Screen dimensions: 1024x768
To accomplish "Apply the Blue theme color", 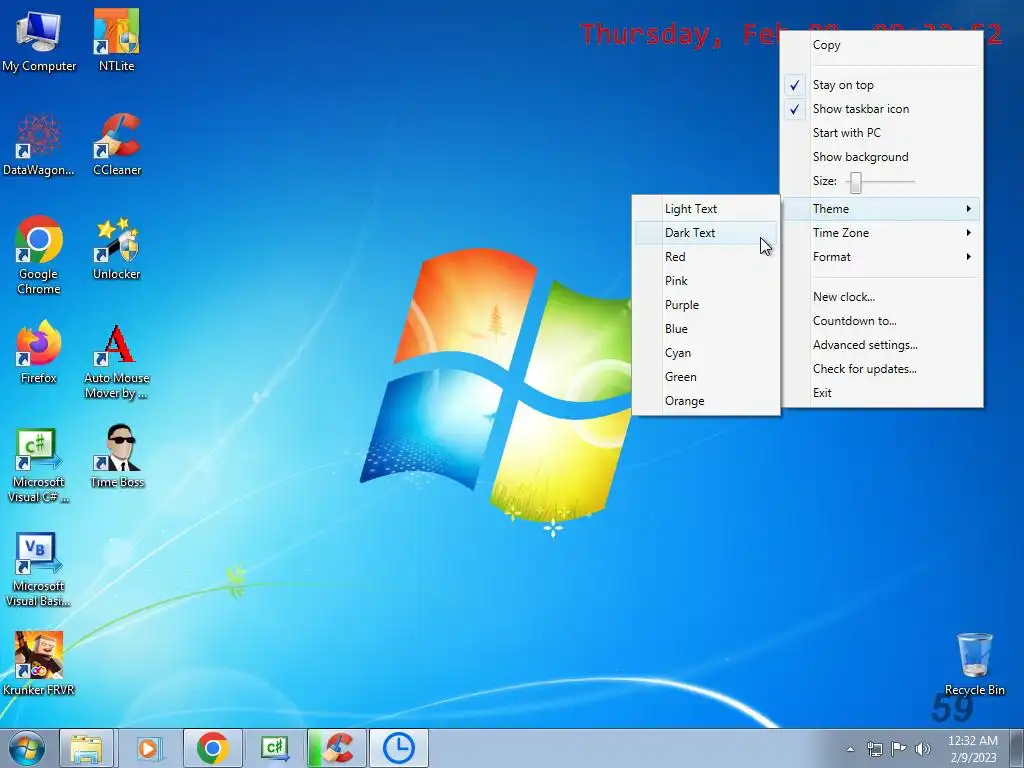I will [x=706, y=328].
